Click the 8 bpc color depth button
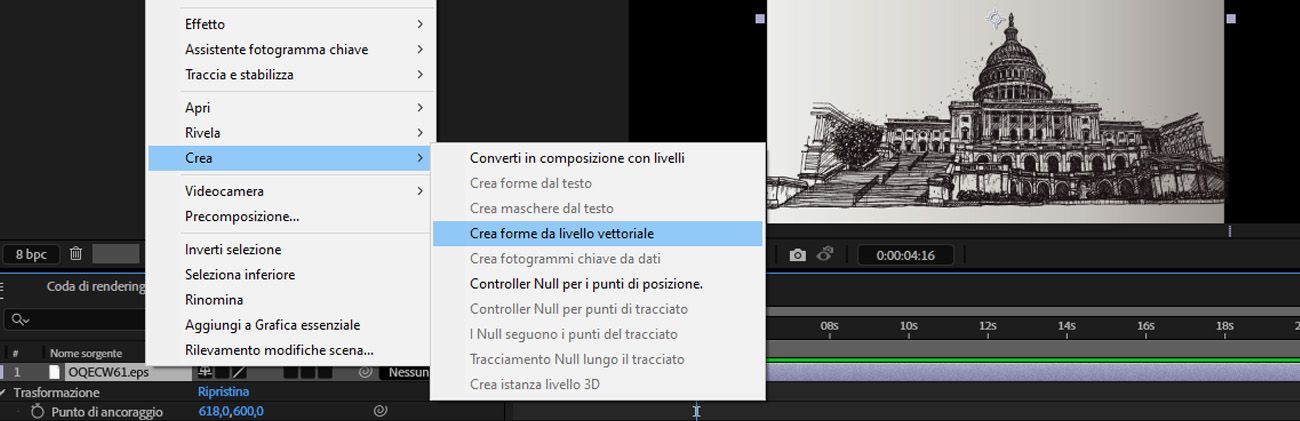This screenshot has height=421, width=1300. pos(31,254)
